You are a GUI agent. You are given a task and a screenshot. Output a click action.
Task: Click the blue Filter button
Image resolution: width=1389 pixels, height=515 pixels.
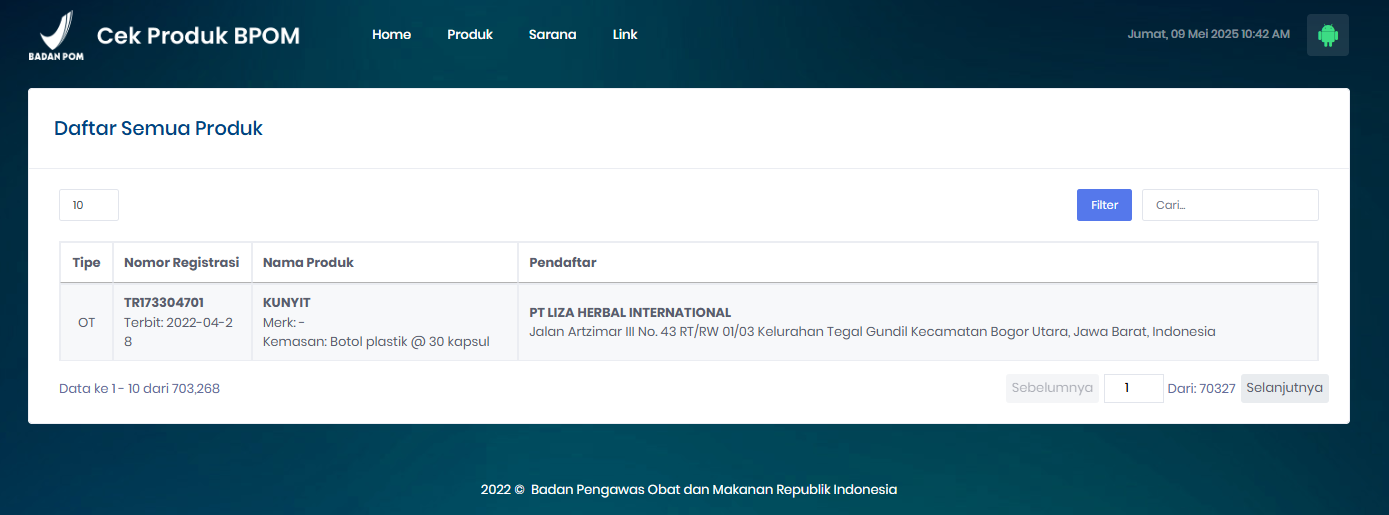1104,205
